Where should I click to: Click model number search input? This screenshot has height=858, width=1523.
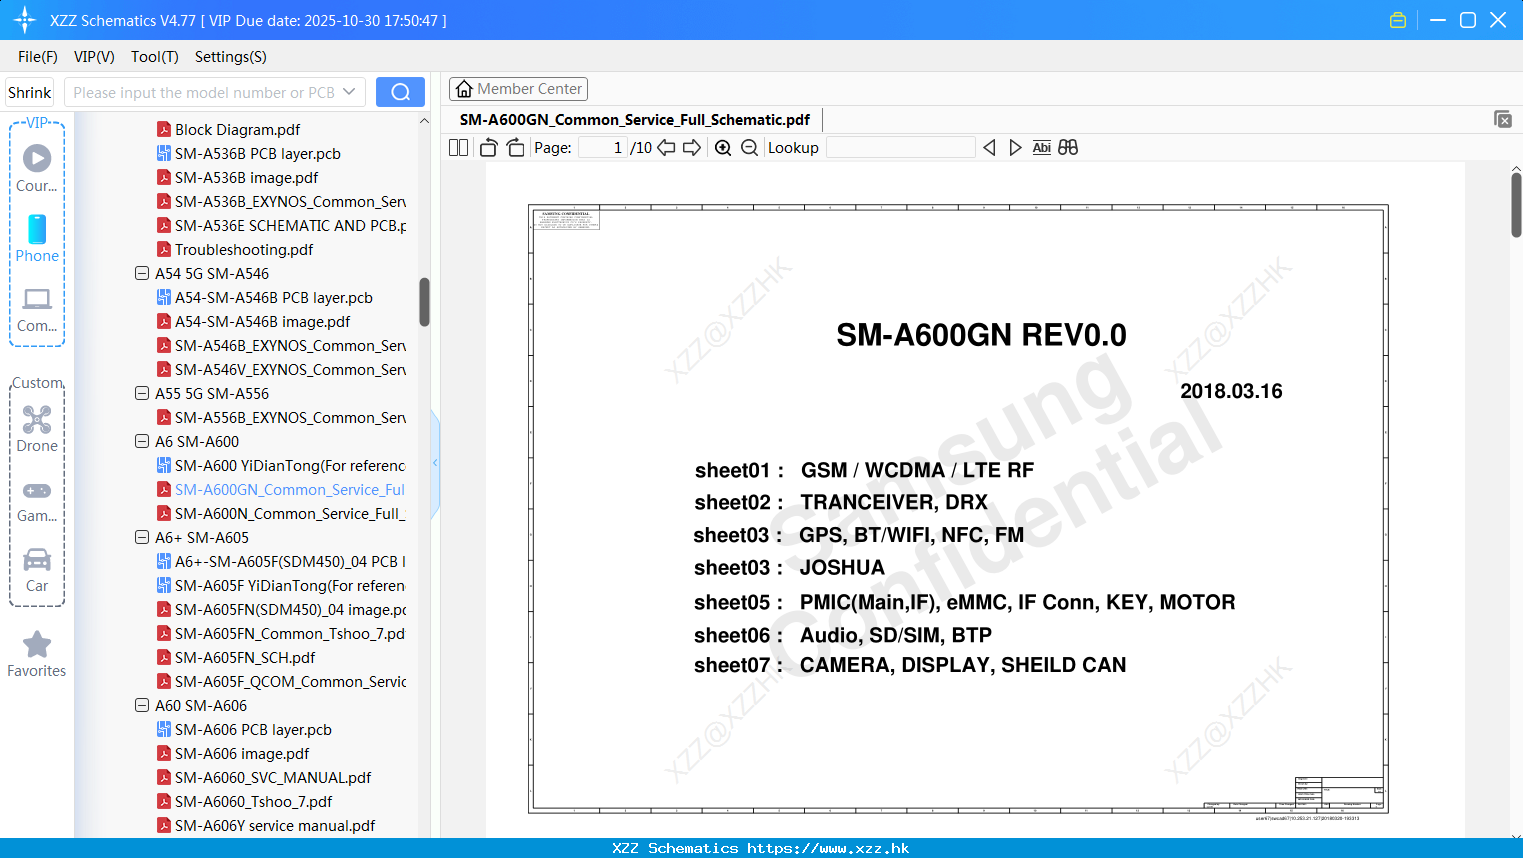tap(203, 92)
